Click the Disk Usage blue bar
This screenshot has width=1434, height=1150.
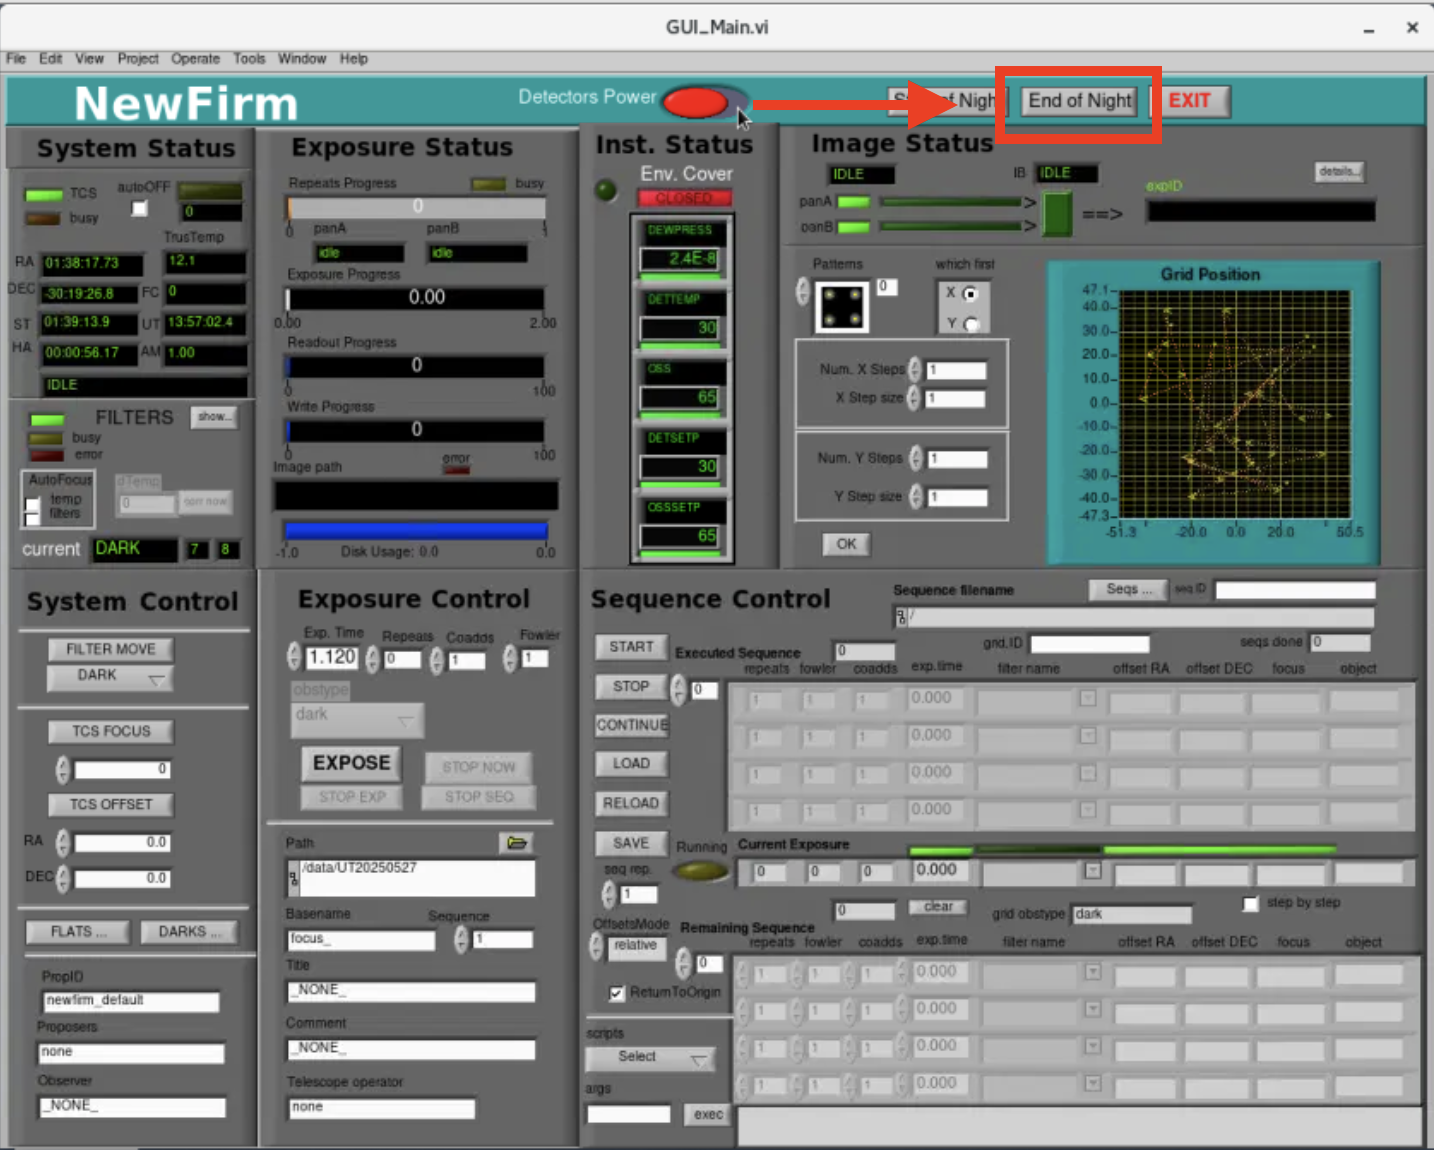416,530
